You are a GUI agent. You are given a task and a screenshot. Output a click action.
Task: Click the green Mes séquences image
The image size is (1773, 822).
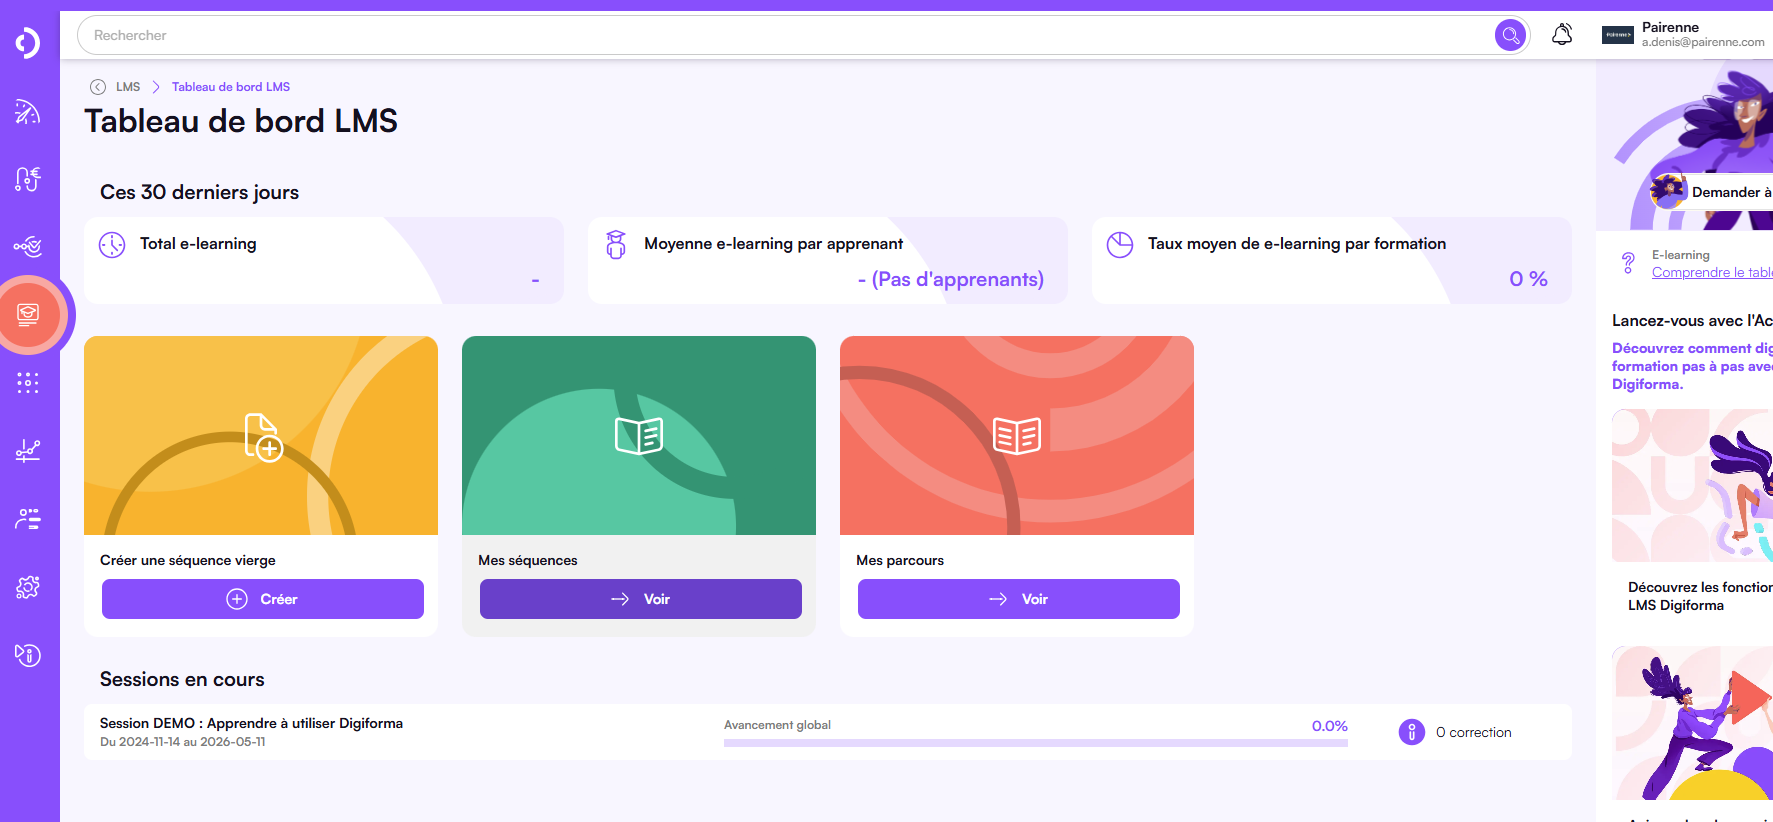639,435
